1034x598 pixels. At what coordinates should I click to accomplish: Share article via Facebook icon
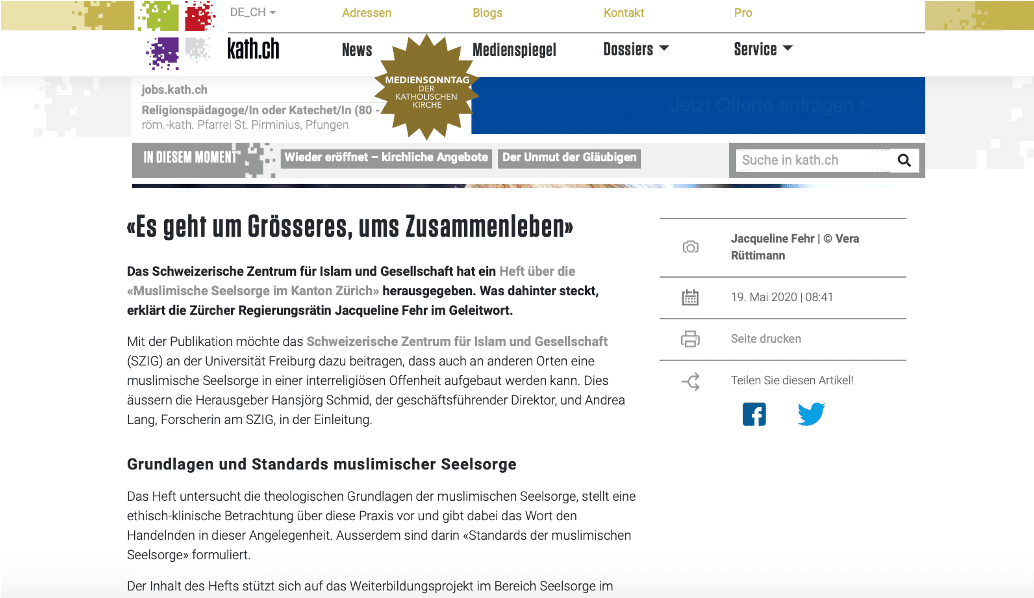point(754,414)
